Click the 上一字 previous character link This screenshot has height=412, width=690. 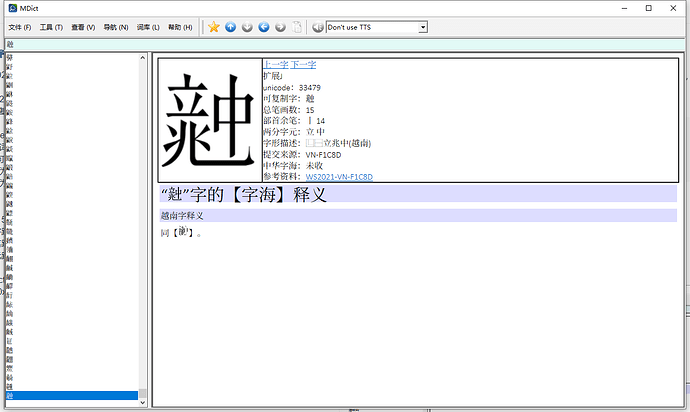275,65
